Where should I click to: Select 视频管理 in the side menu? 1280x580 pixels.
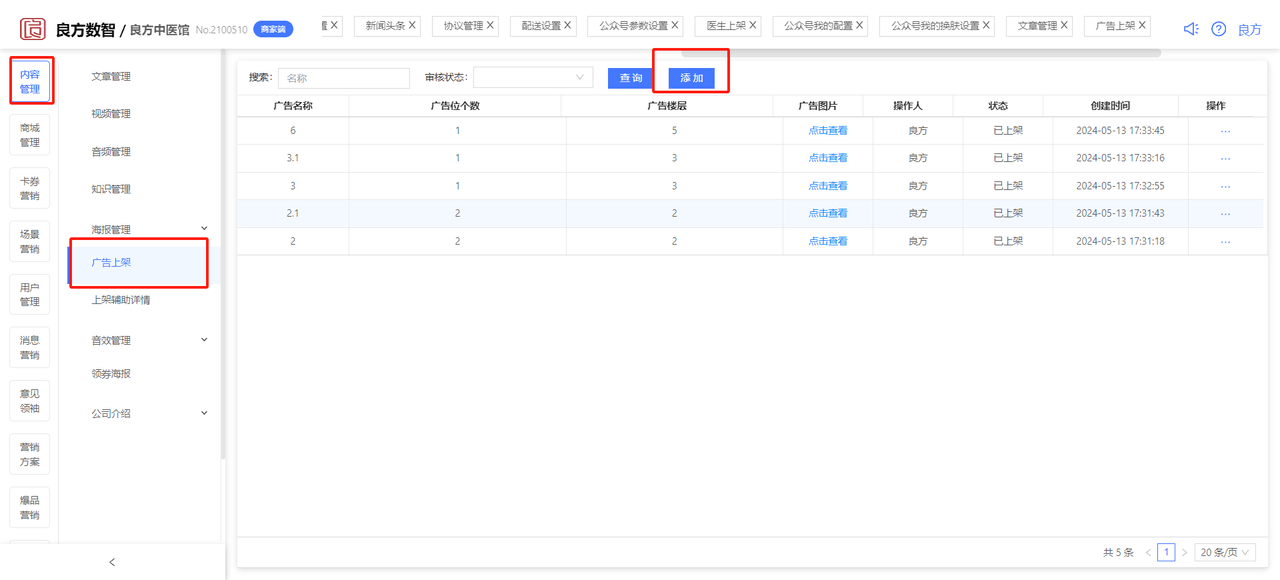(x=111, y=114)
